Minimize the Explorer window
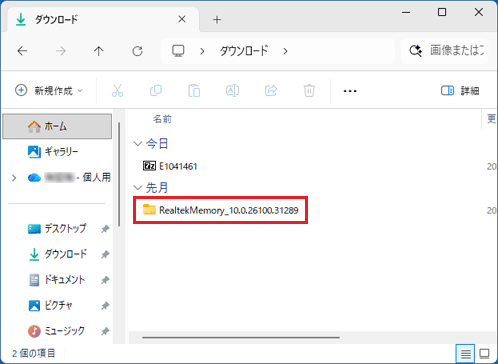This screenshot has width=498, height=364. [x=406, y=12]
